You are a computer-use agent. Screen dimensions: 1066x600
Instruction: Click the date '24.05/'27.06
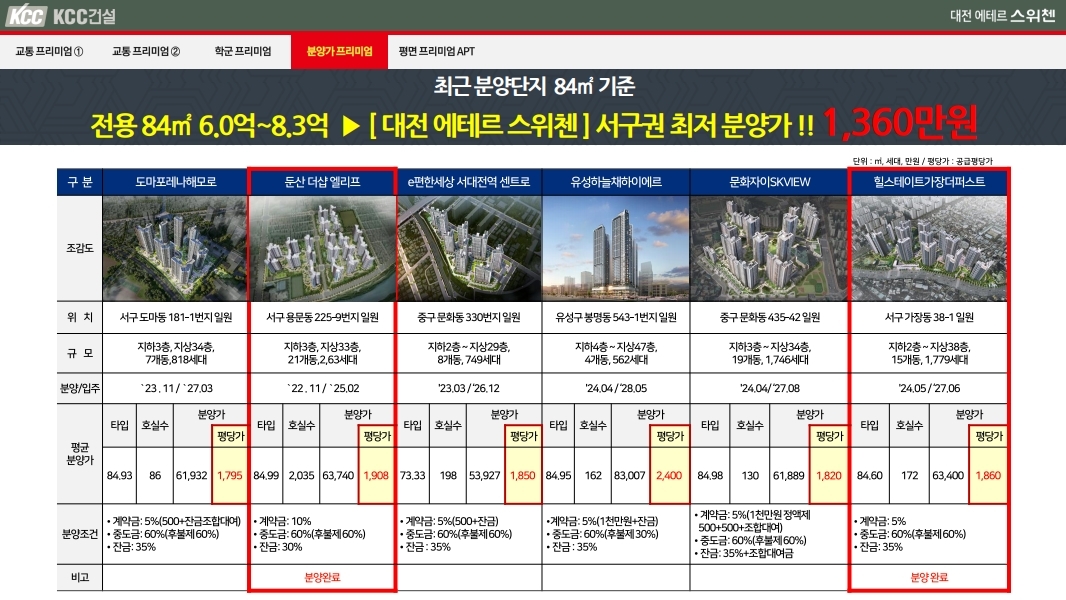tap(929, 389)
